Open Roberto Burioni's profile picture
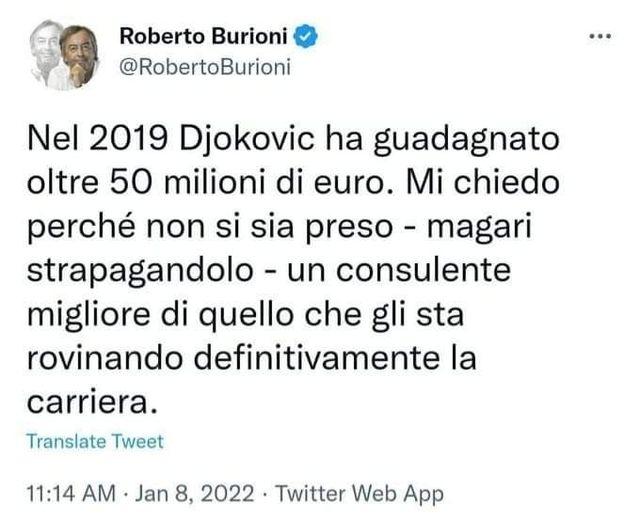Viewport: 640px width, 521px height. [64, 55]
